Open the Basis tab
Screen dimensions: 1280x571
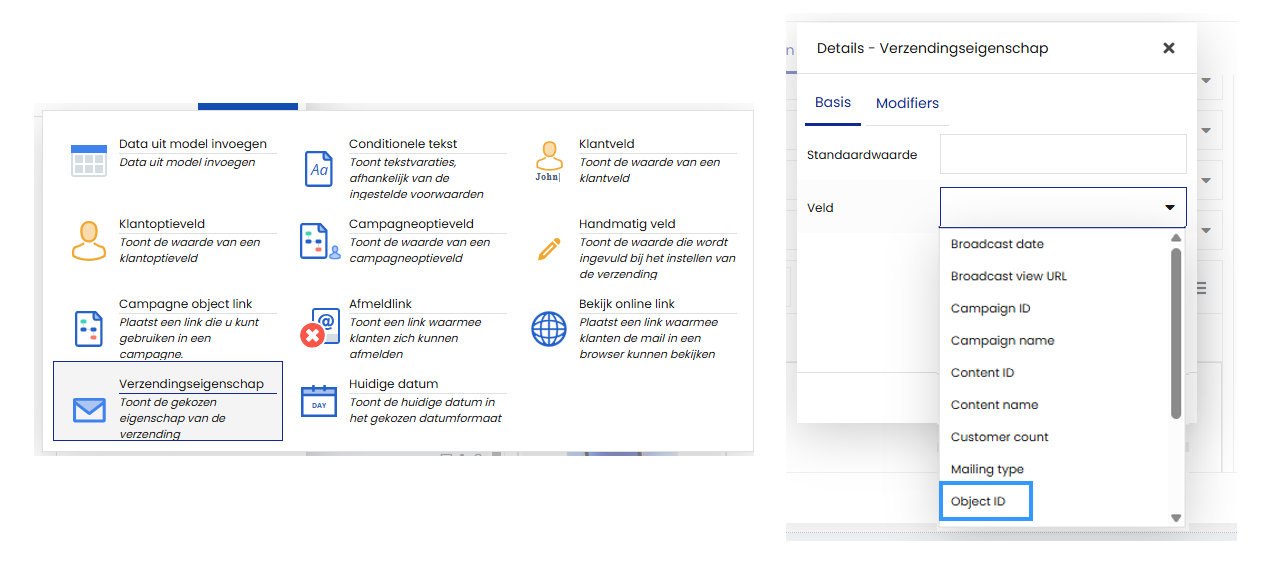pos(833,102)
